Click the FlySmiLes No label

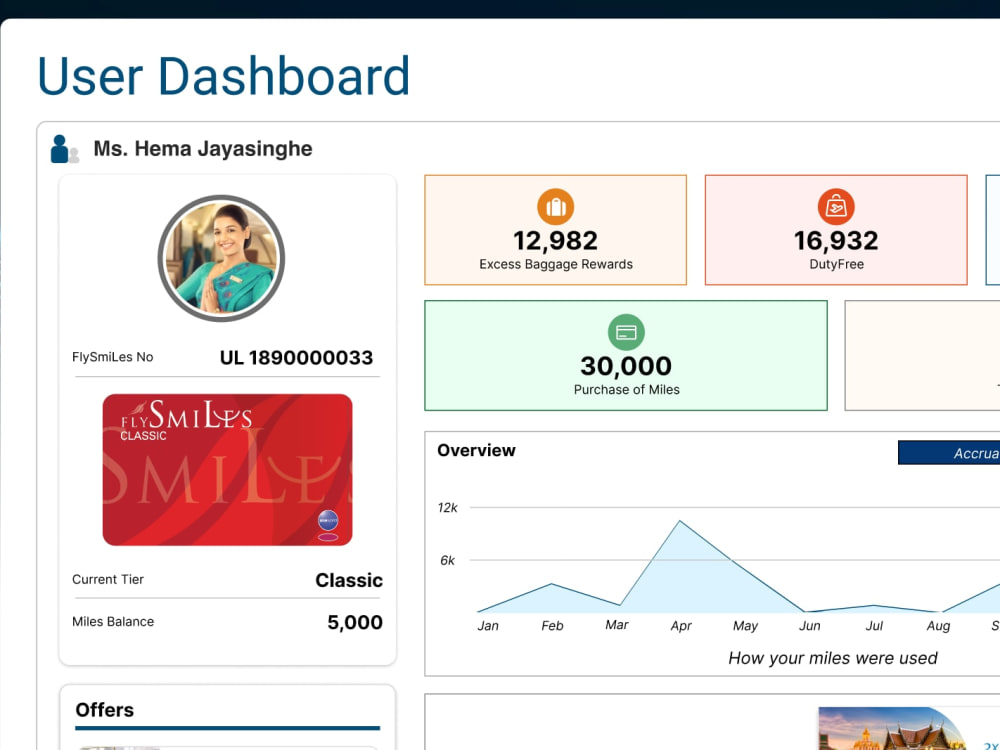113,357
